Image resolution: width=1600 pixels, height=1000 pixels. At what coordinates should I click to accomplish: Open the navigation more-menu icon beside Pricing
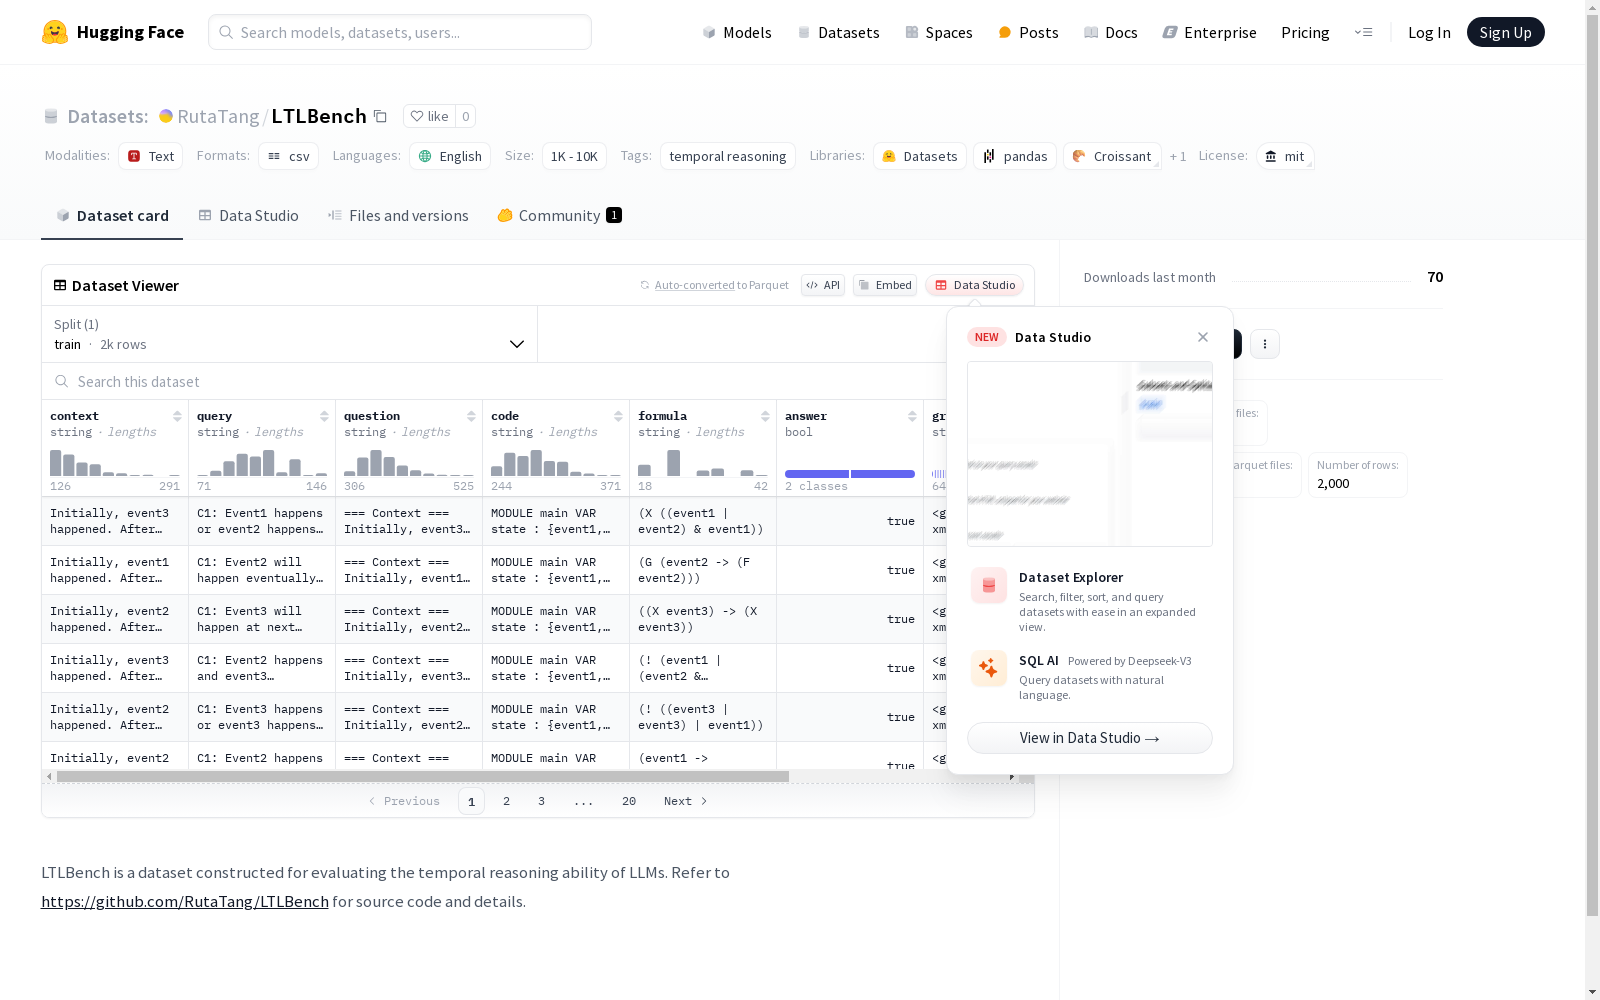pyautogui.click(x=1363, y=32)
